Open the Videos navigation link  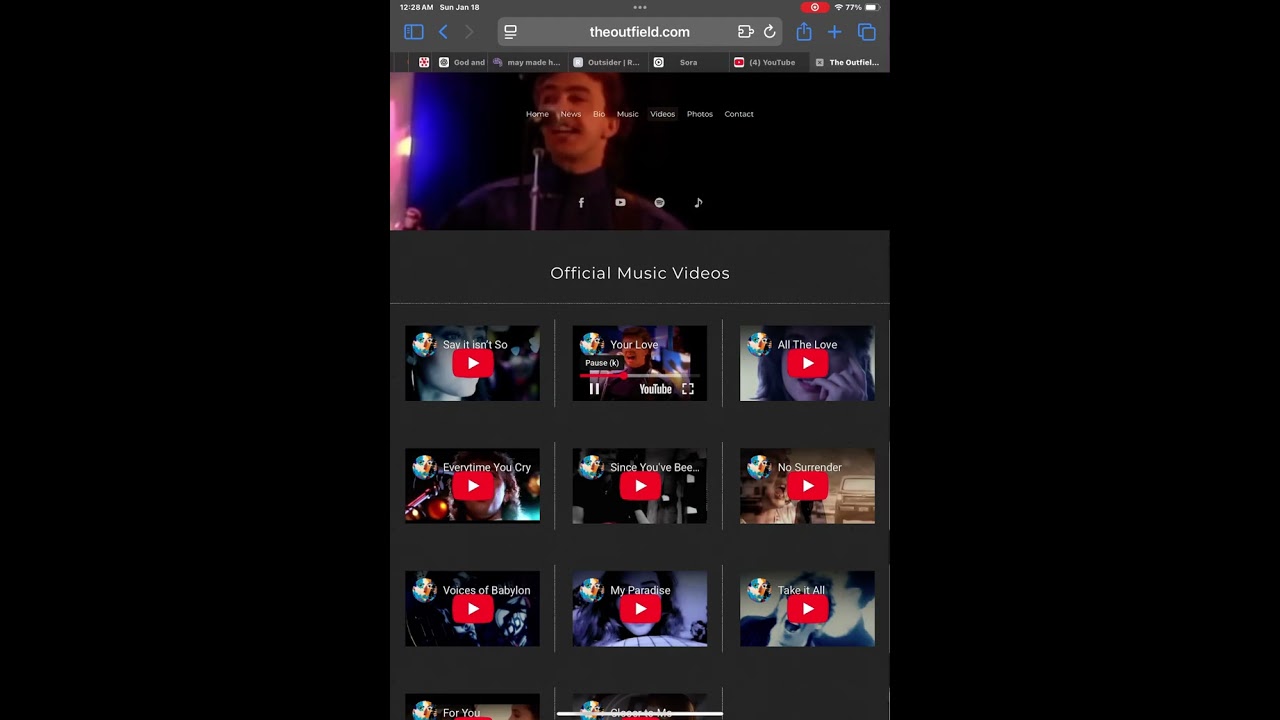coord(663,114)
